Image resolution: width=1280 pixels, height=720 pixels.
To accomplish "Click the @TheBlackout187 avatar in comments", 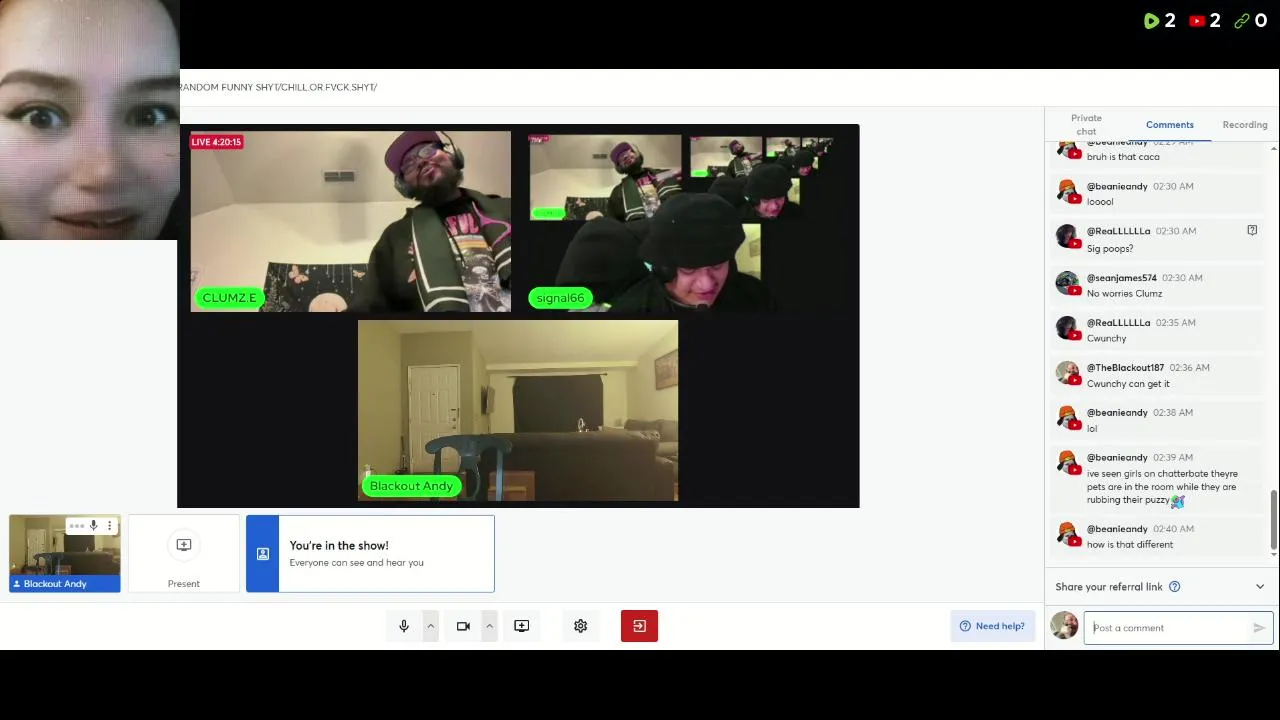I will [1068, 374].
